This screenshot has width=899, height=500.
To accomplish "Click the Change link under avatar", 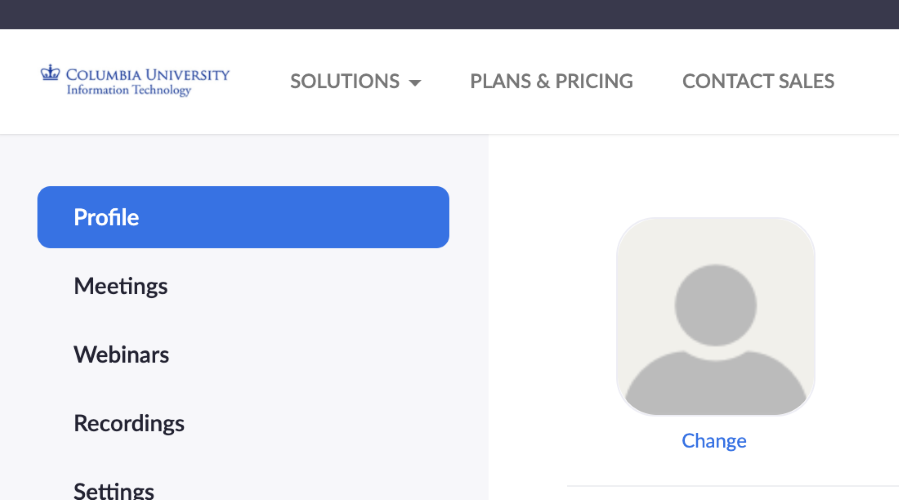I will 714,440.
